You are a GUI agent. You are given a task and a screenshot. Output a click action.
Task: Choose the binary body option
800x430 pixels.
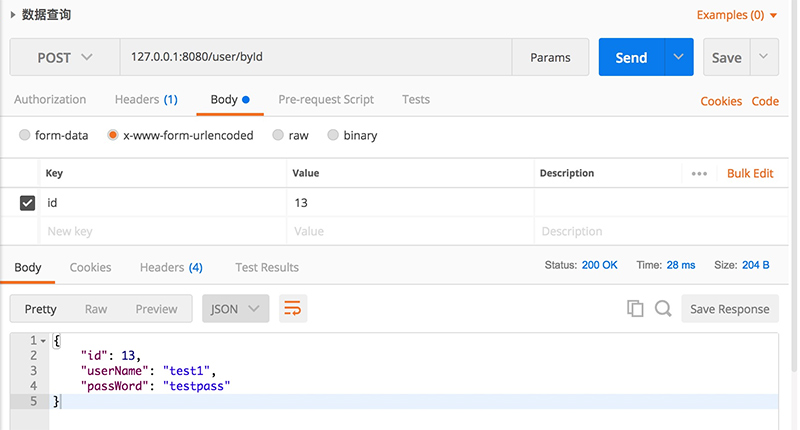333,135
